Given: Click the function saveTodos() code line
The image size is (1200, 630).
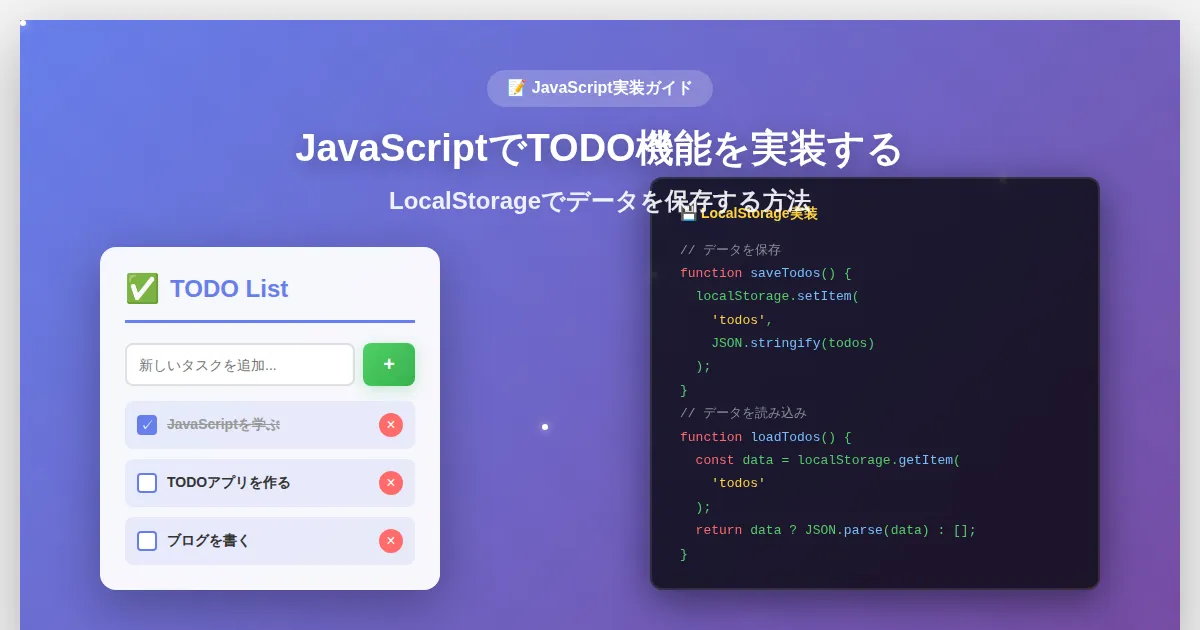Looking at the screenshot, I should coord(765,274).
